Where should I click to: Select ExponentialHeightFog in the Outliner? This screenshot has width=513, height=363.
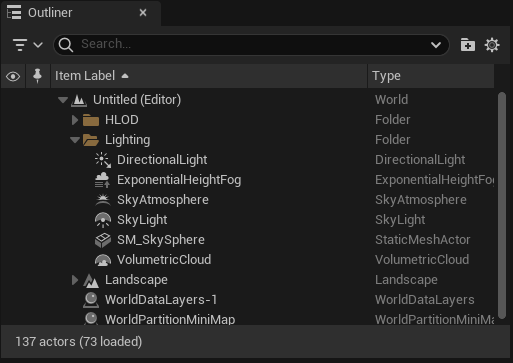coord(179,180)
